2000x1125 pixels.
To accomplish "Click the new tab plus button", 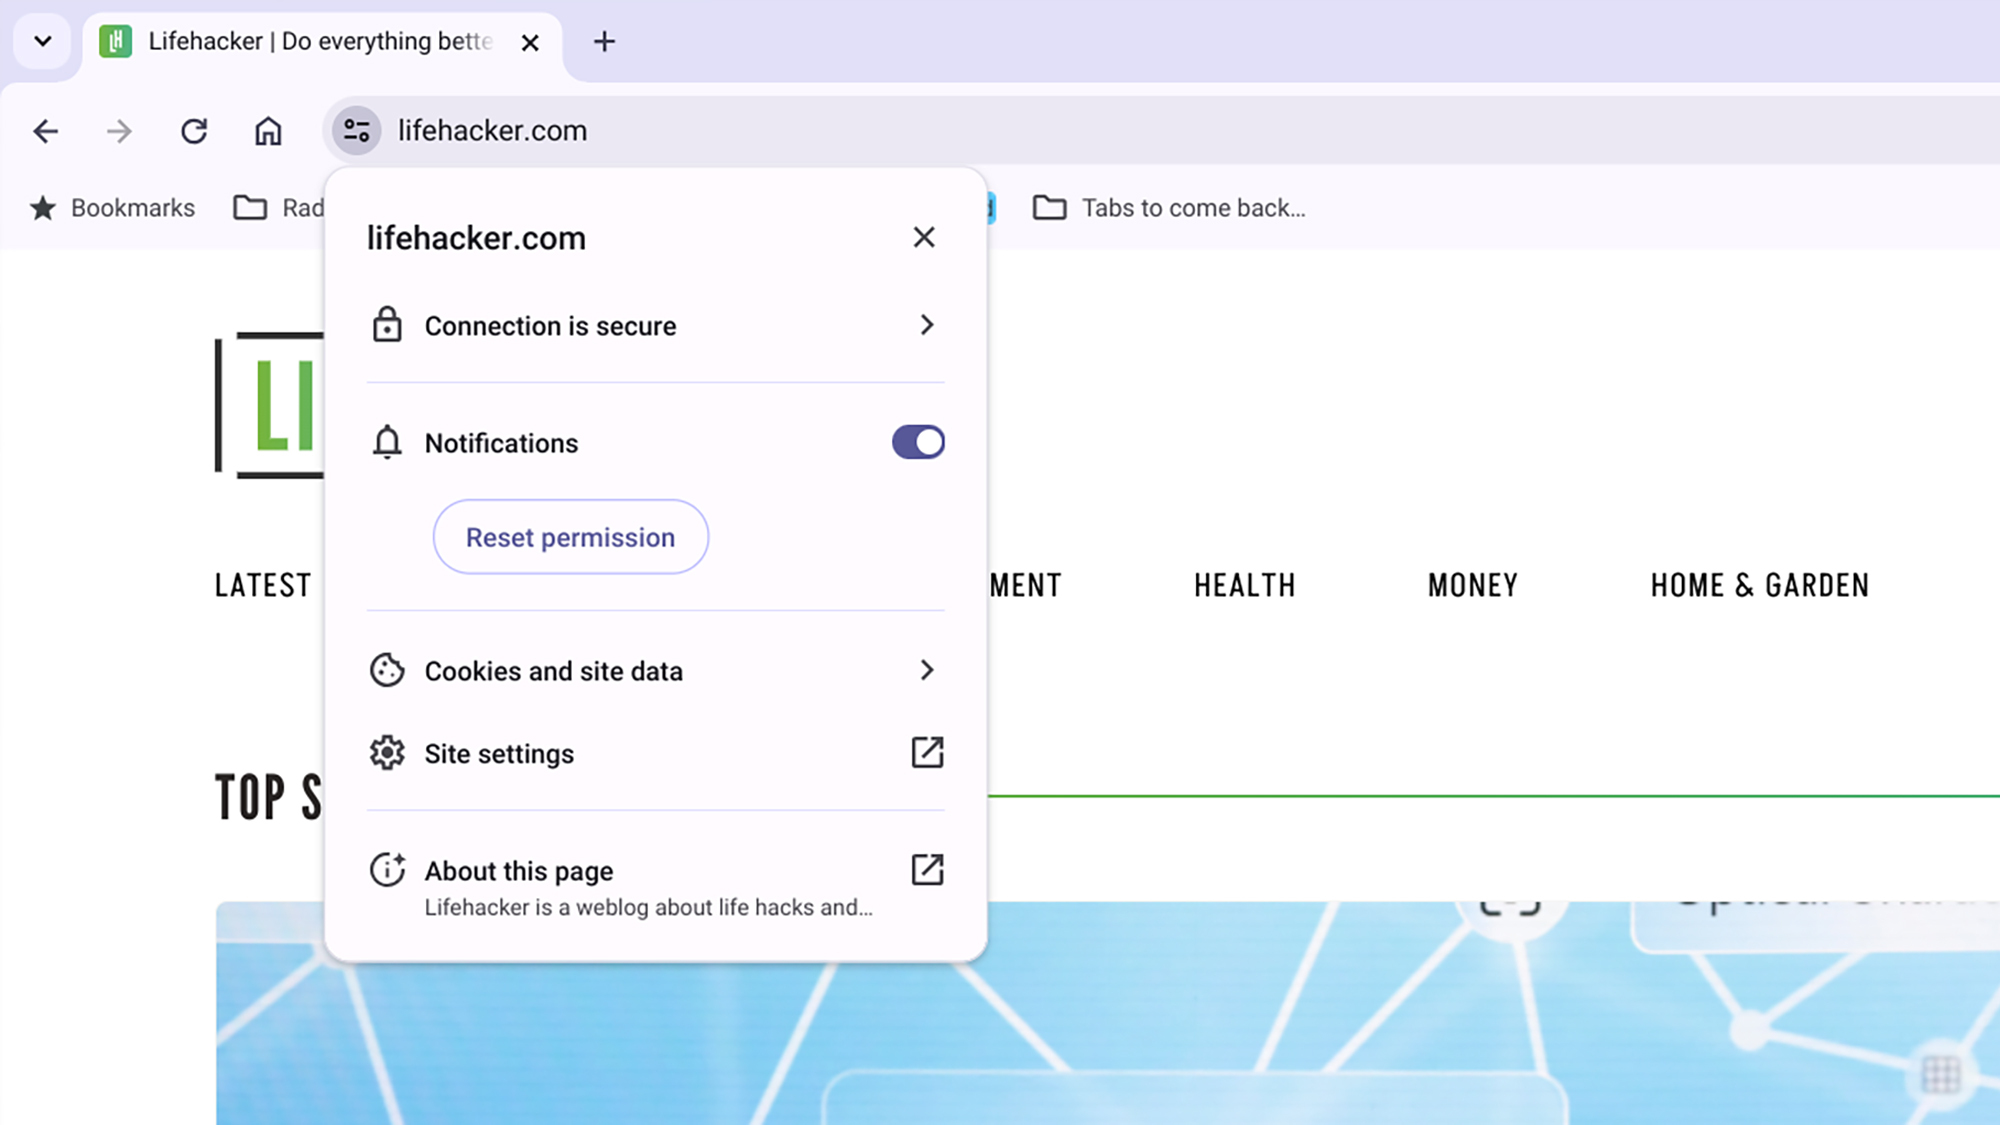I will [604, 41].
